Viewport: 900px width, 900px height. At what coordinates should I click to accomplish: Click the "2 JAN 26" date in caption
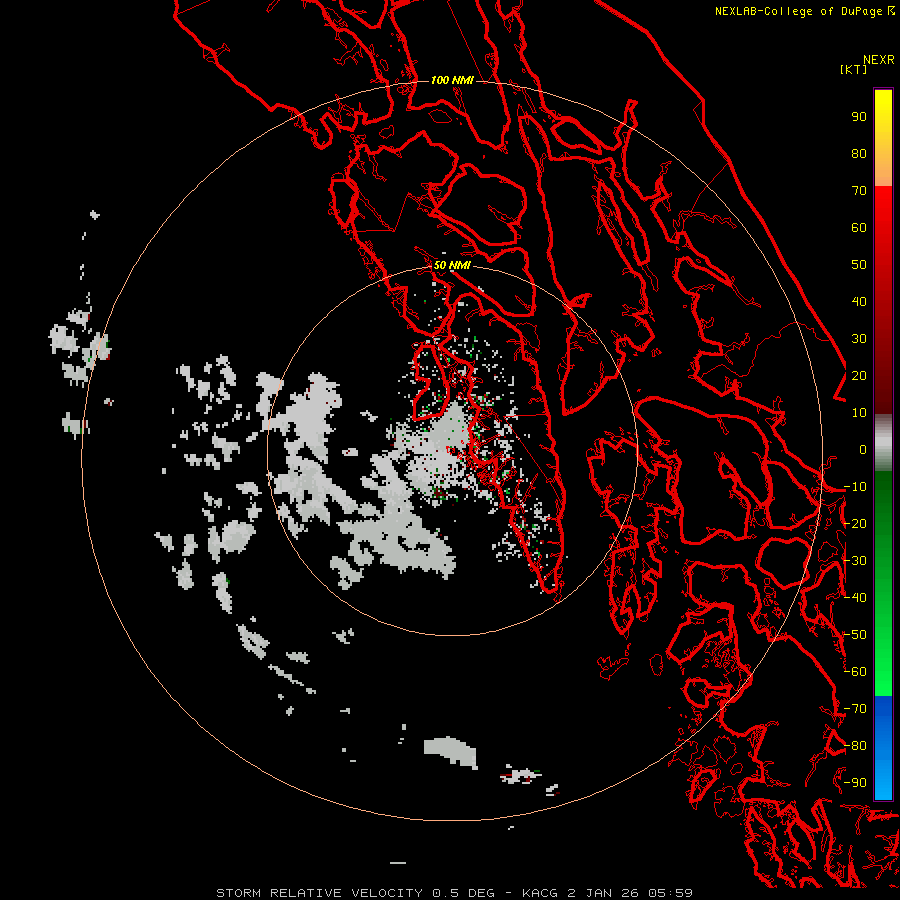click(x=603, y=893)
